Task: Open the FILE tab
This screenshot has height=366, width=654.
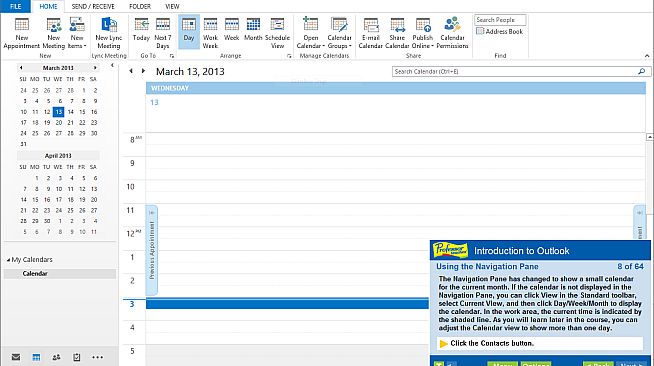Action: 15,6
